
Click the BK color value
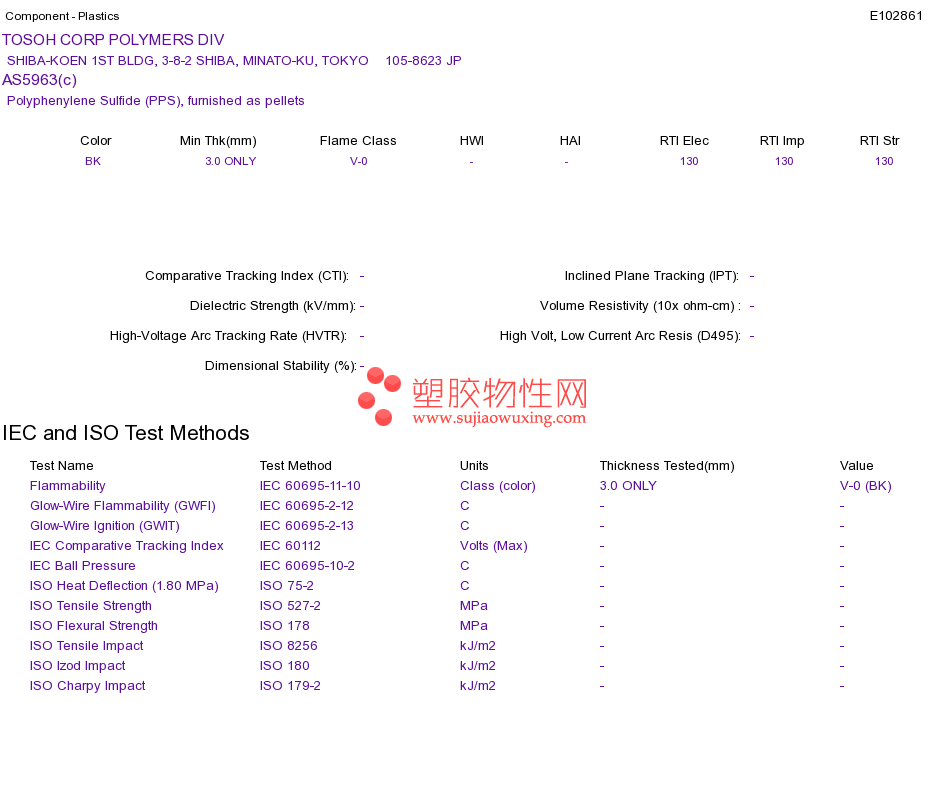coord(93,161)
